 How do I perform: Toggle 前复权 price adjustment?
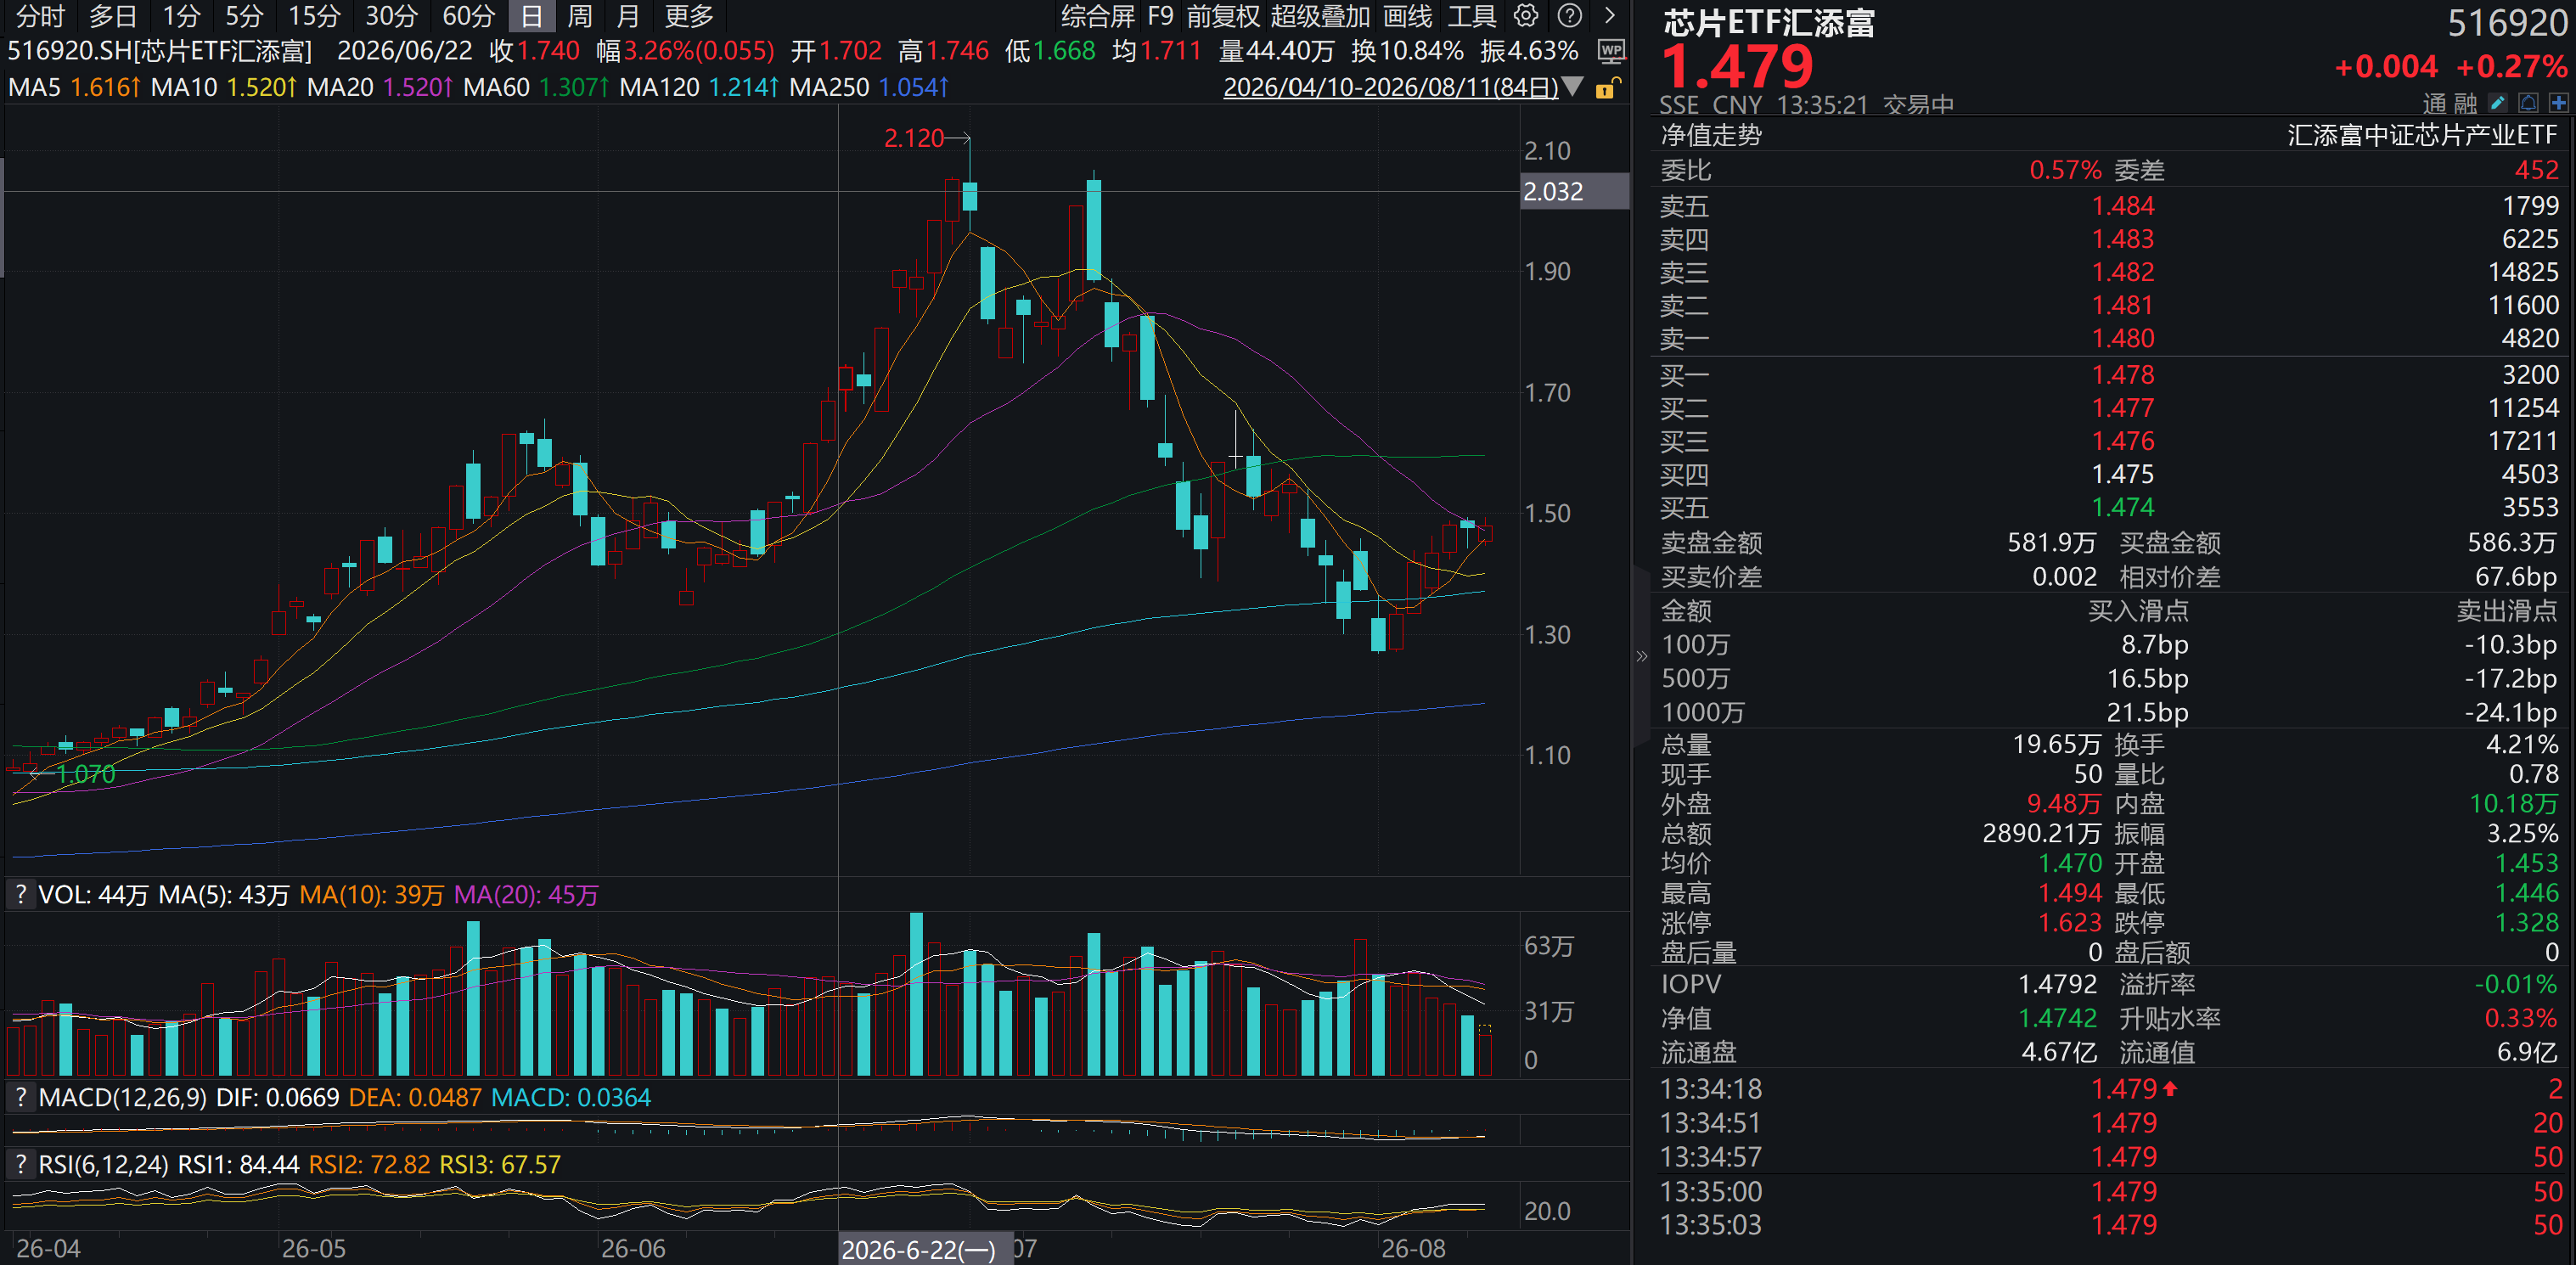coord(1223,16)
